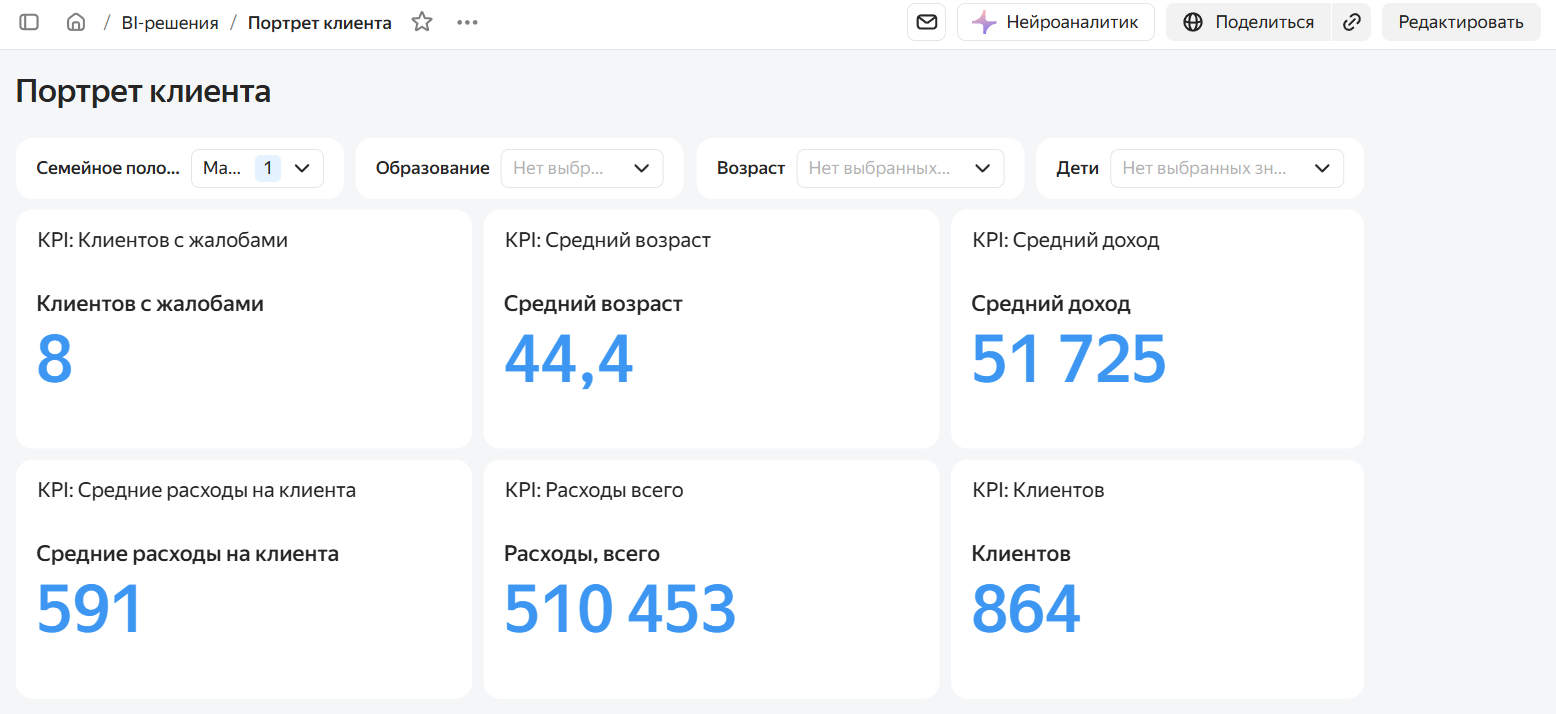Viewport: 1556px width, 714px height.
Task: Click the Расходы, всего label
Action: point(582,554)
